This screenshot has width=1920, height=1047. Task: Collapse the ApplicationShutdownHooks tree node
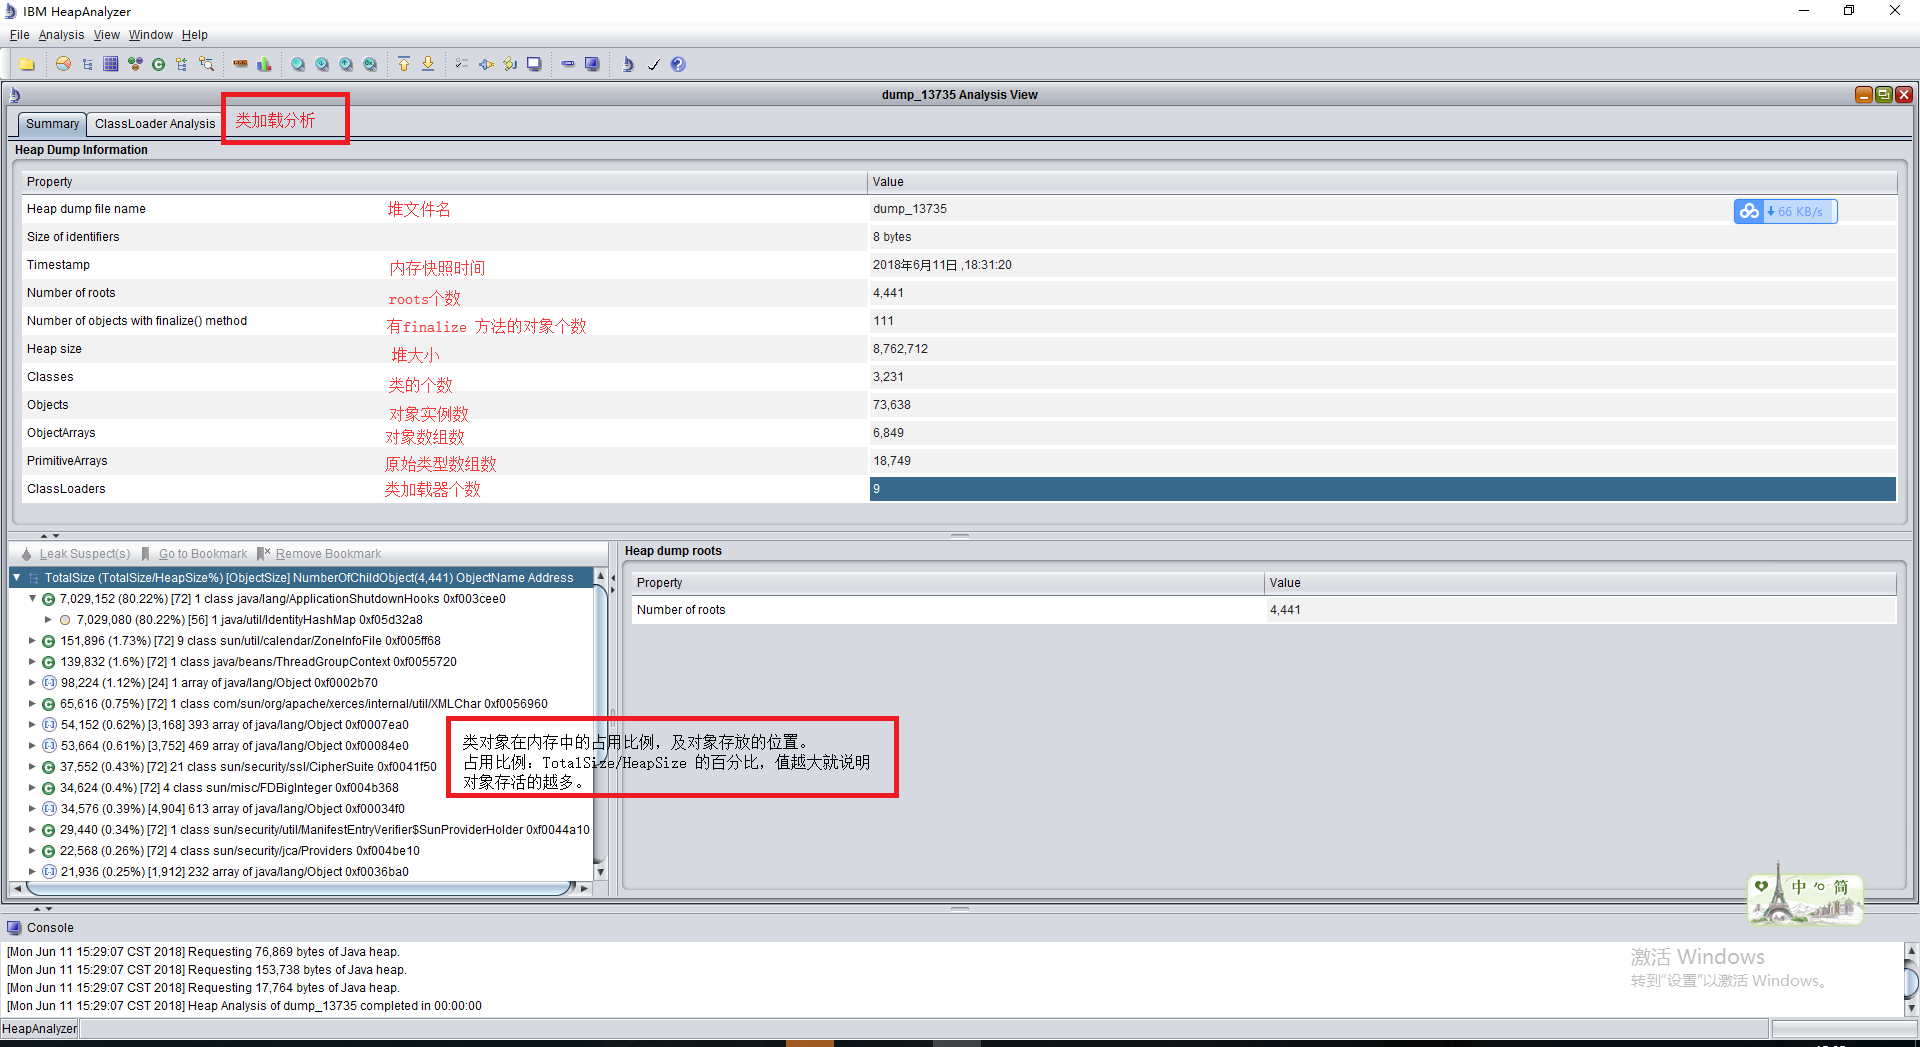click(32, 598)
